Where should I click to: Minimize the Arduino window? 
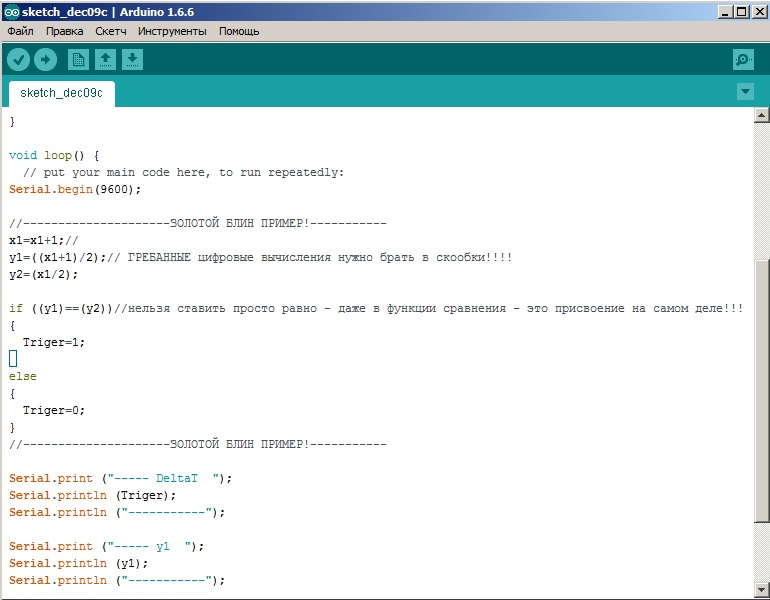click(x=725, y=12)
